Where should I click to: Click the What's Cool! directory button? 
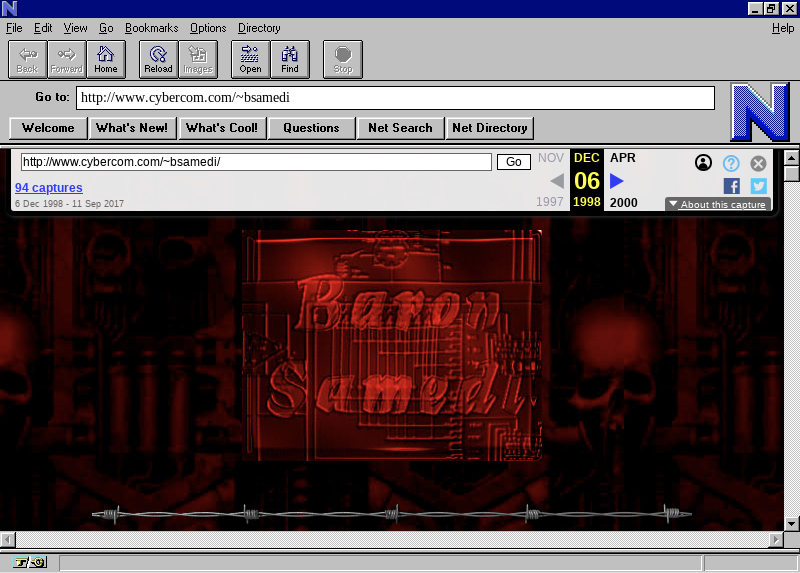point(222,128)
